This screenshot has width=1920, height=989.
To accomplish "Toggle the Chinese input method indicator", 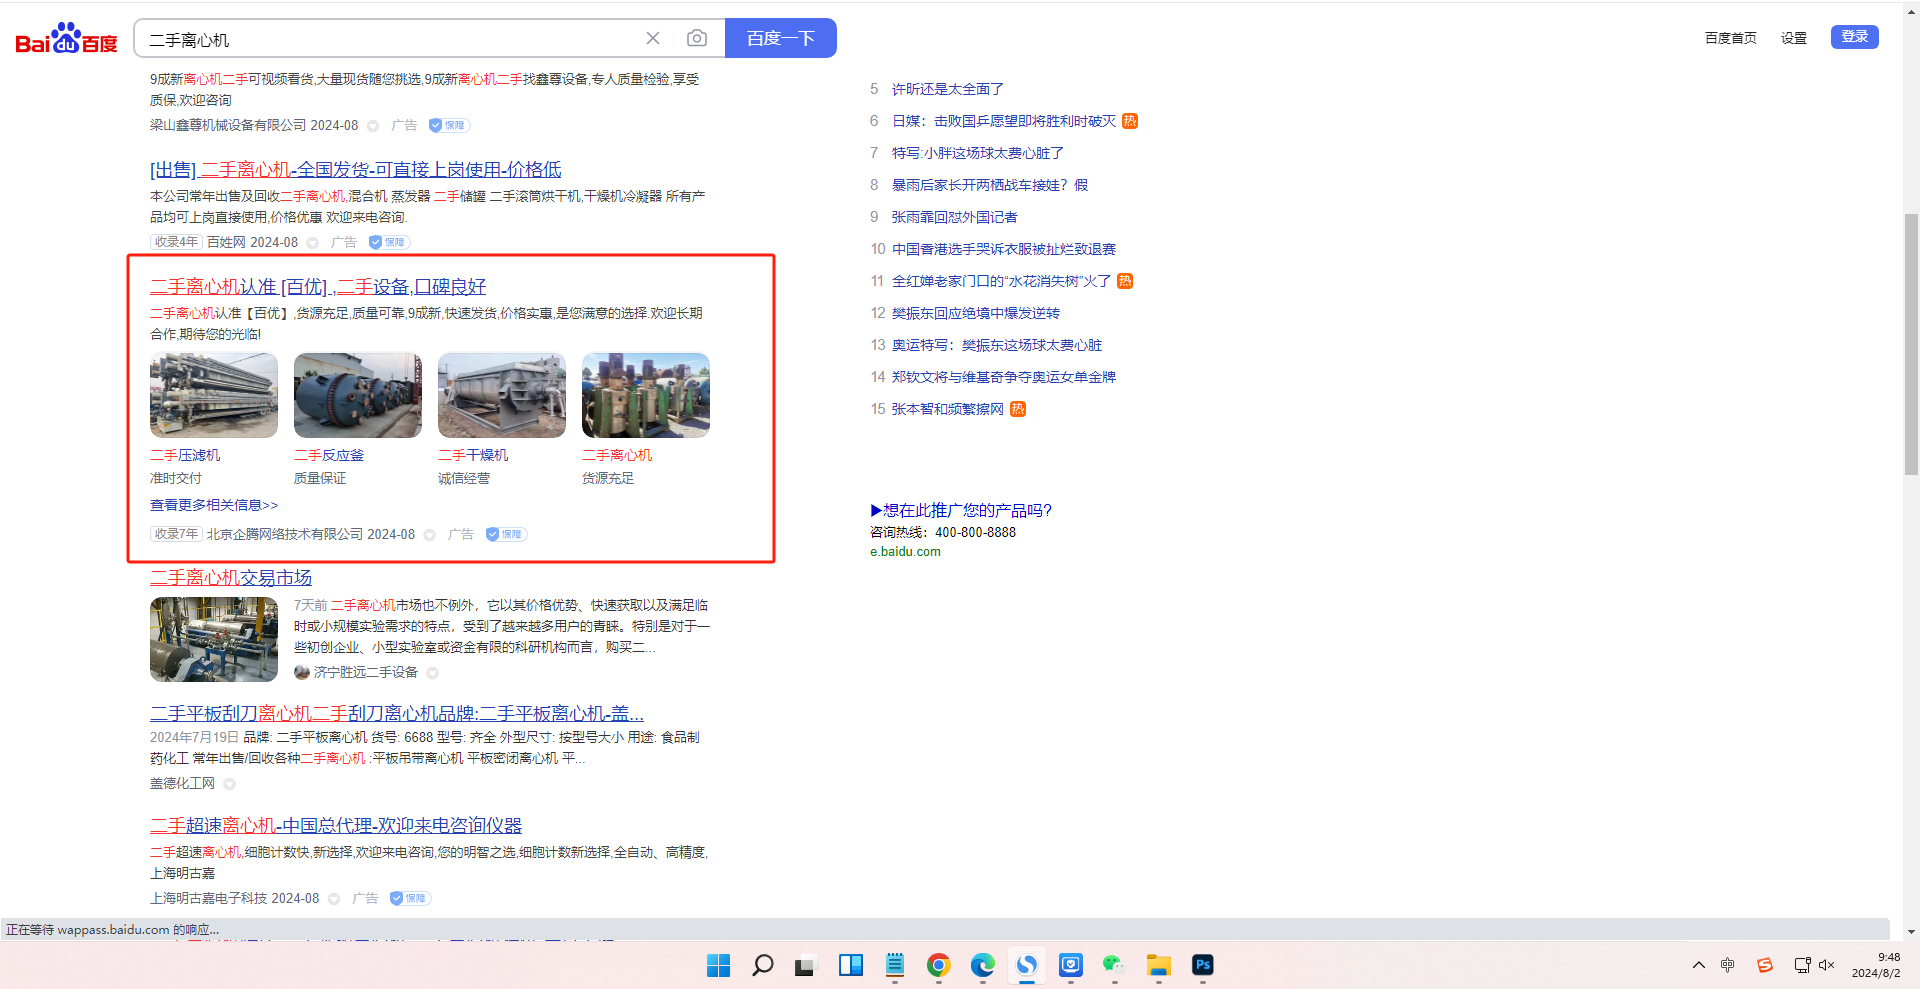I will (x=1727, y=965).
